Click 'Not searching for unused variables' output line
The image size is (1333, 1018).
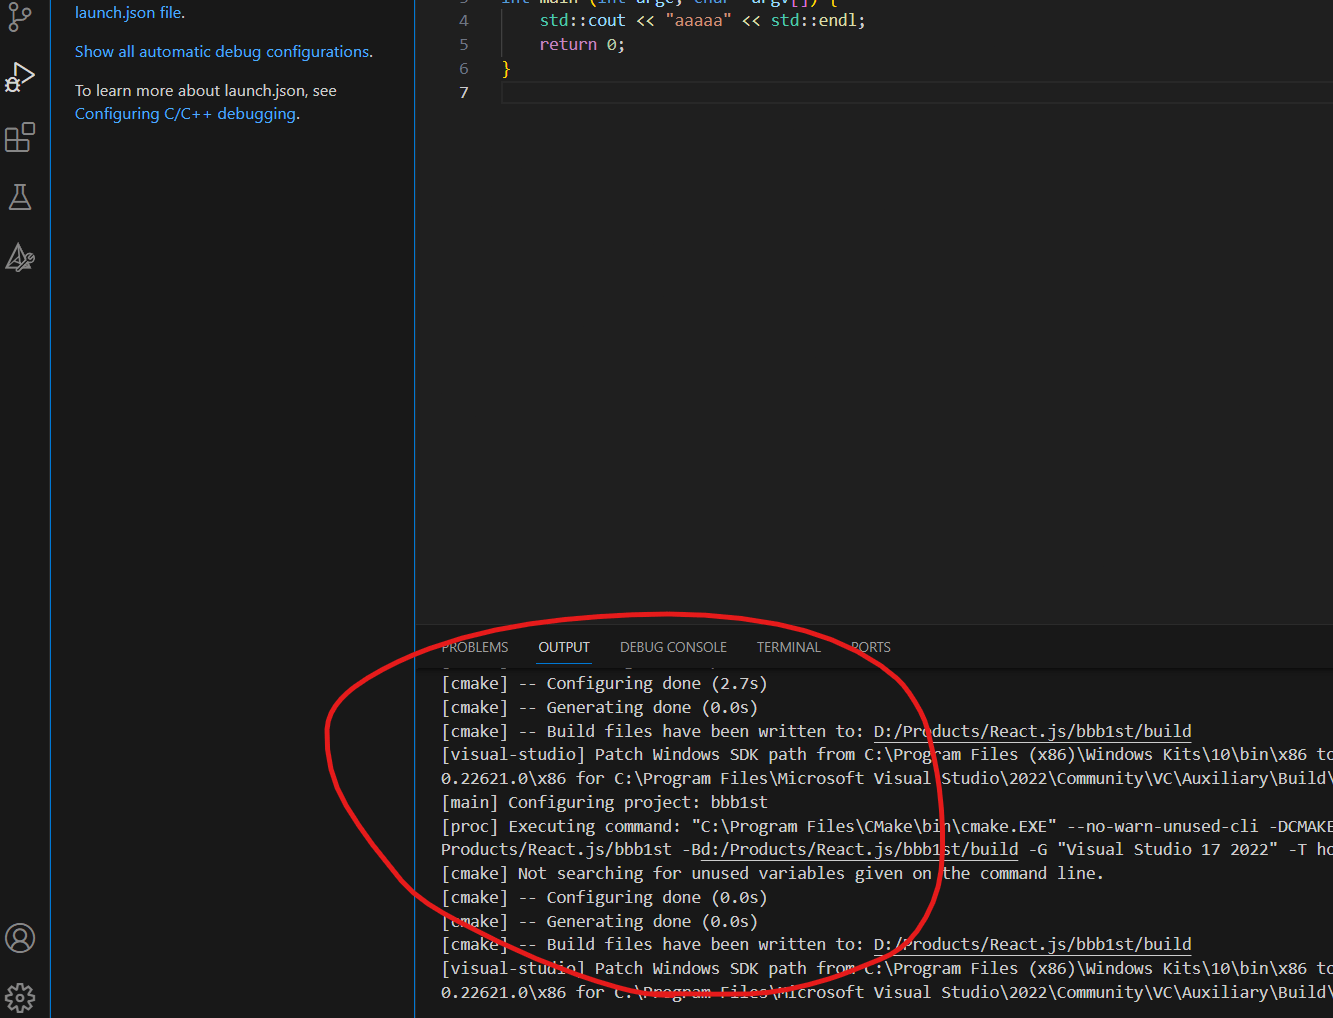tap(772, 873)
